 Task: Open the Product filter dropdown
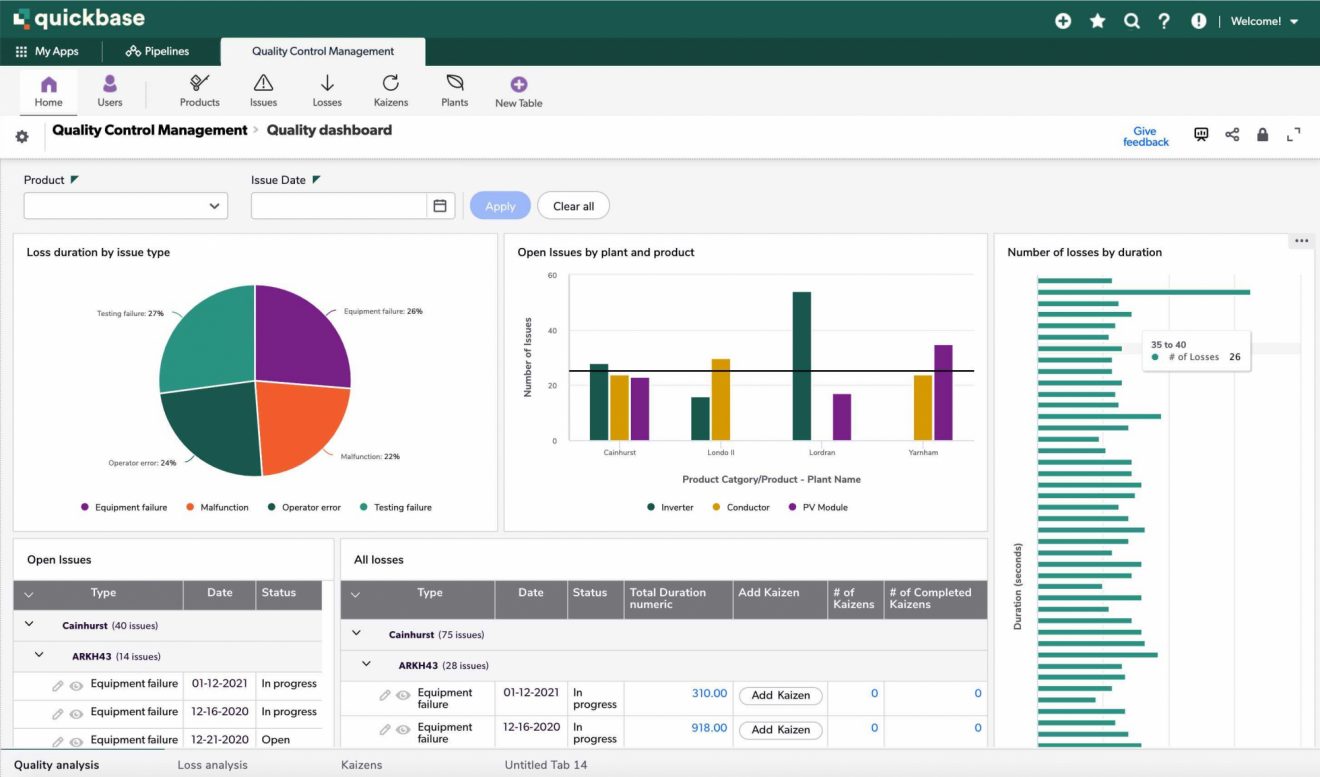tap(126, 206)
